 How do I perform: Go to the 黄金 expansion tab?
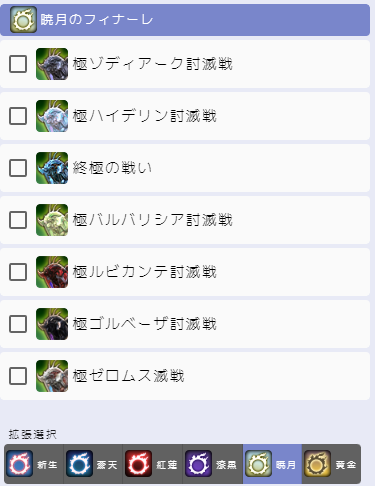click(x=331, y=464)
